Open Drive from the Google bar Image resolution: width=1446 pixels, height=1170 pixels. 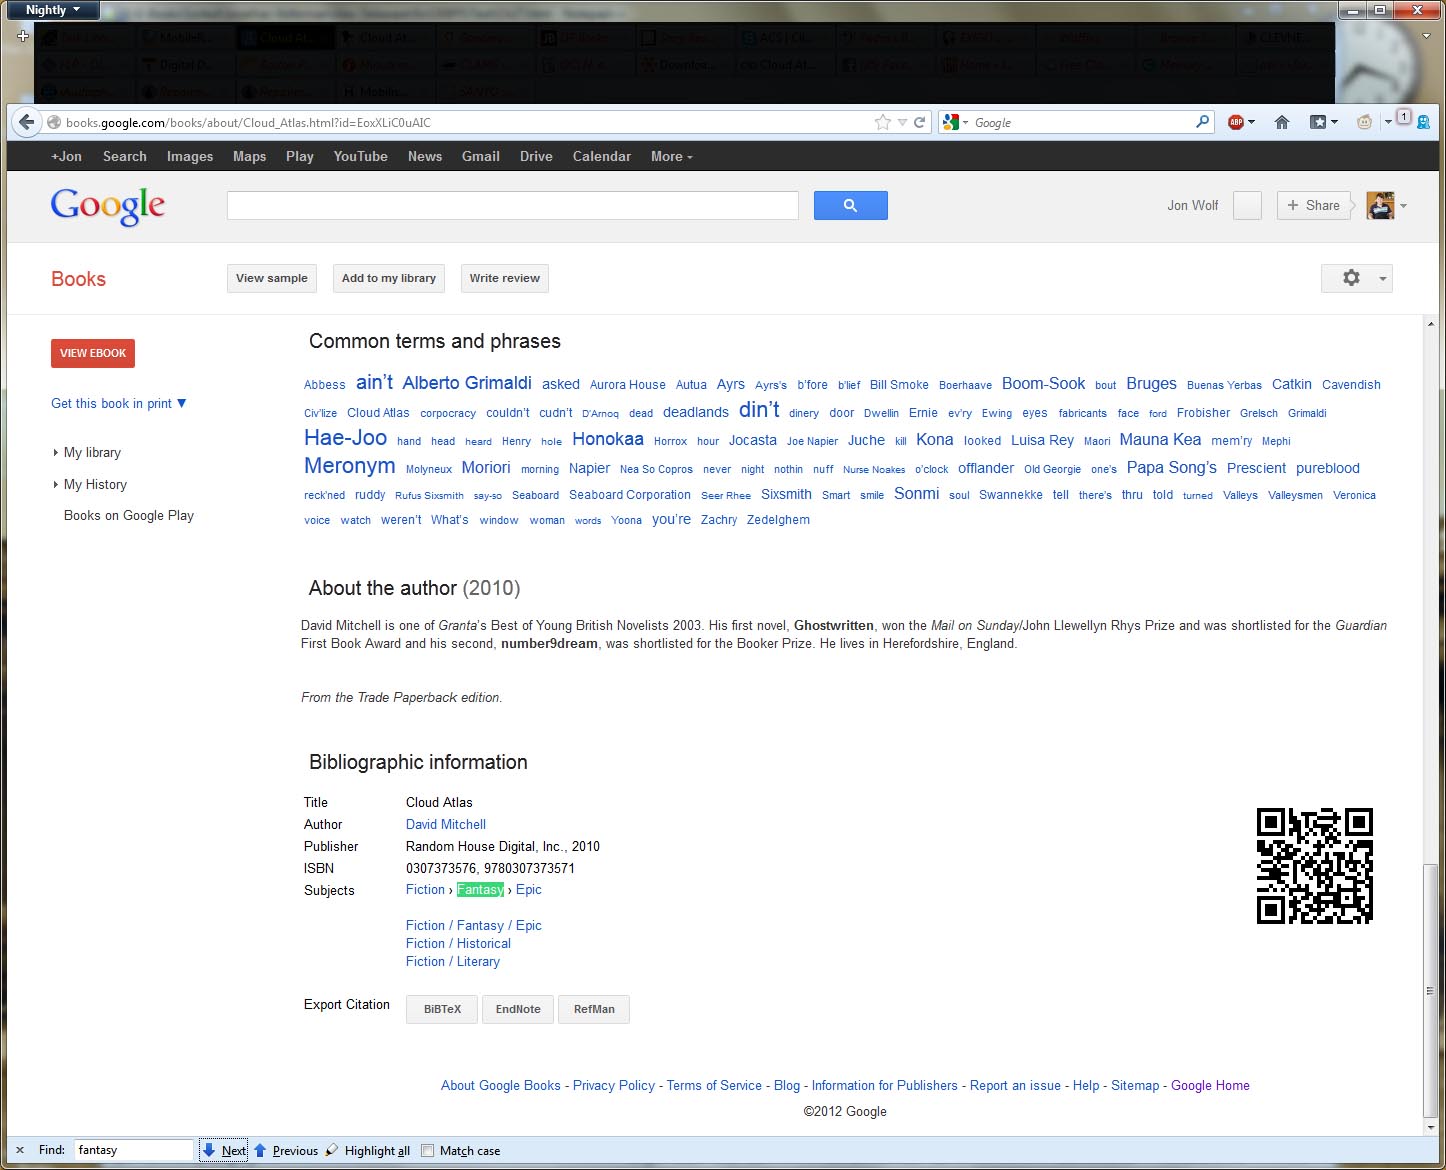coord(536,156)
